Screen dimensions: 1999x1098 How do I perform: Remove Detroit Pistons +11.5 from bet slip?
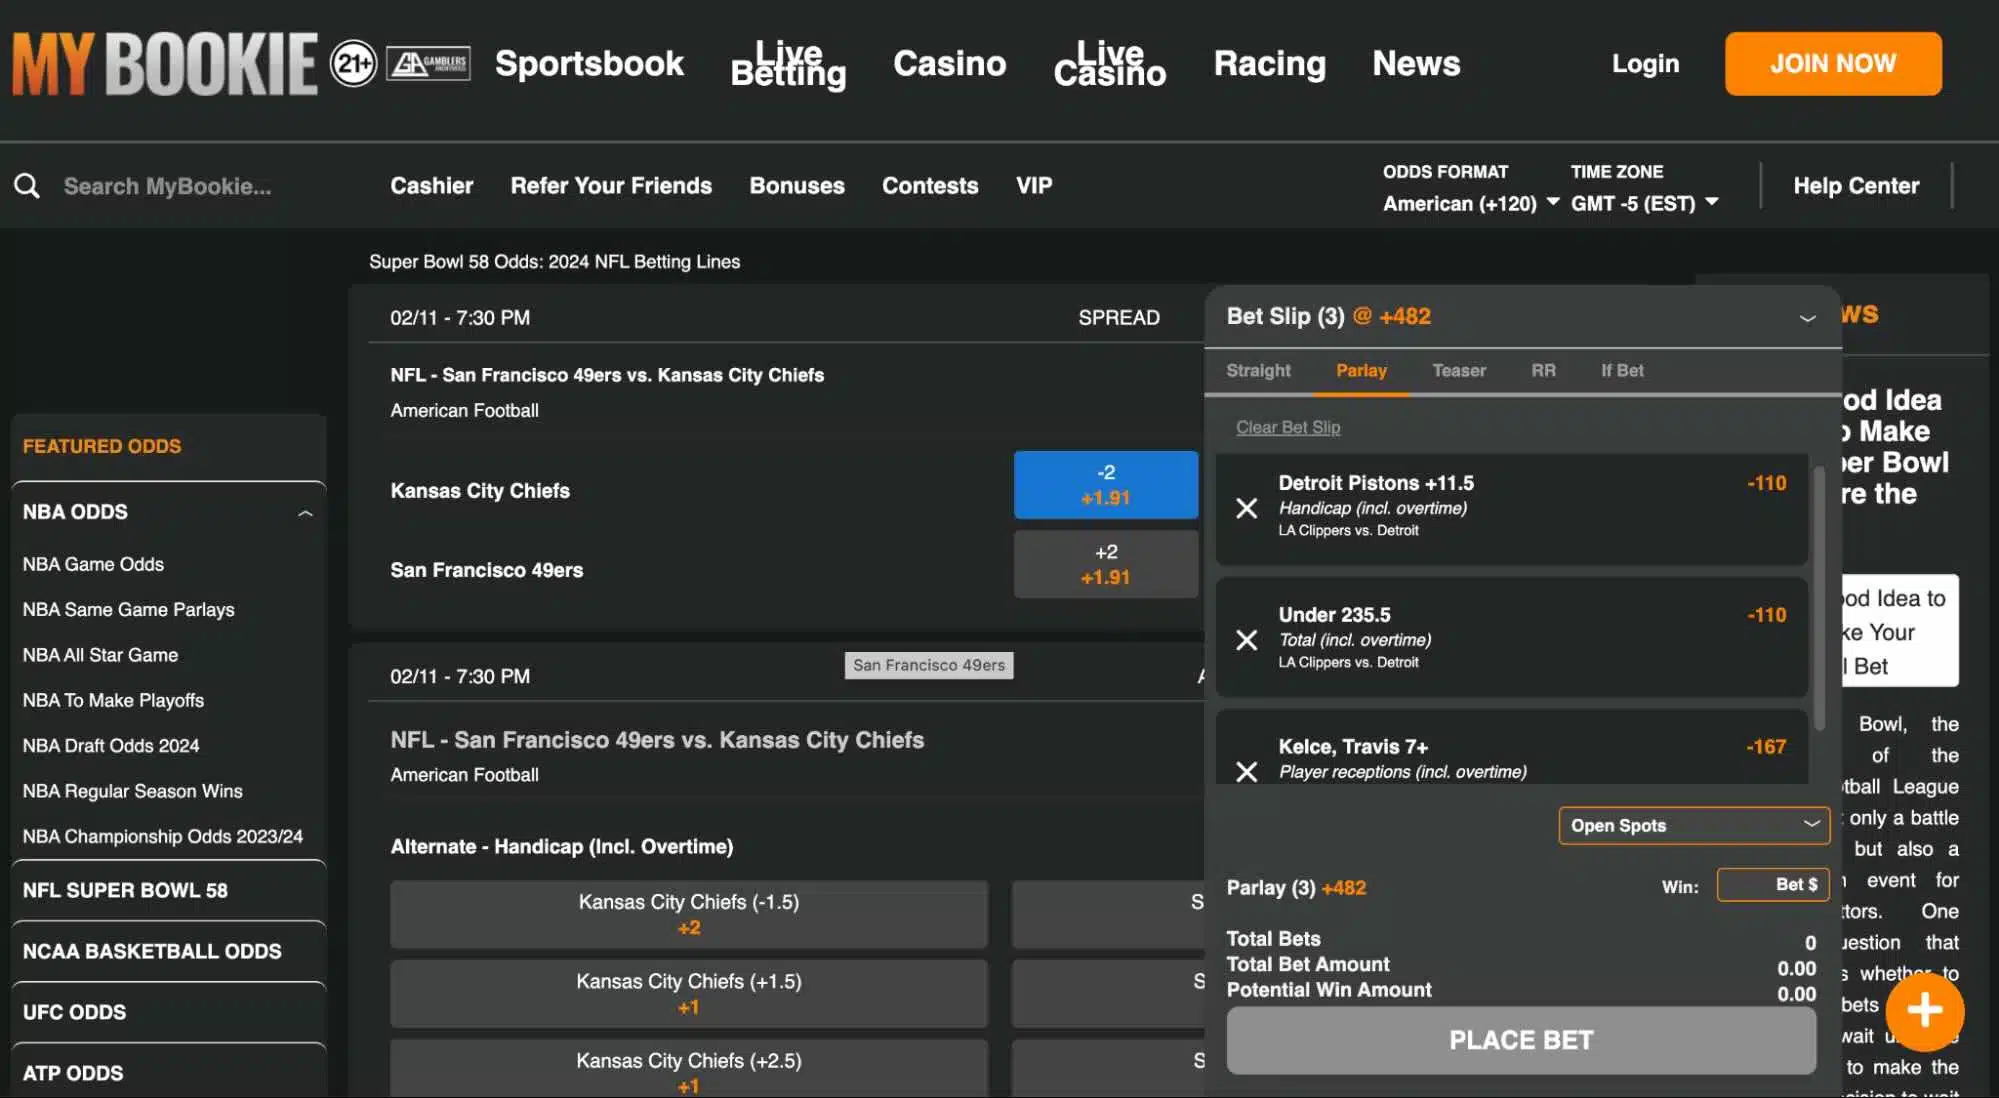1246,508
